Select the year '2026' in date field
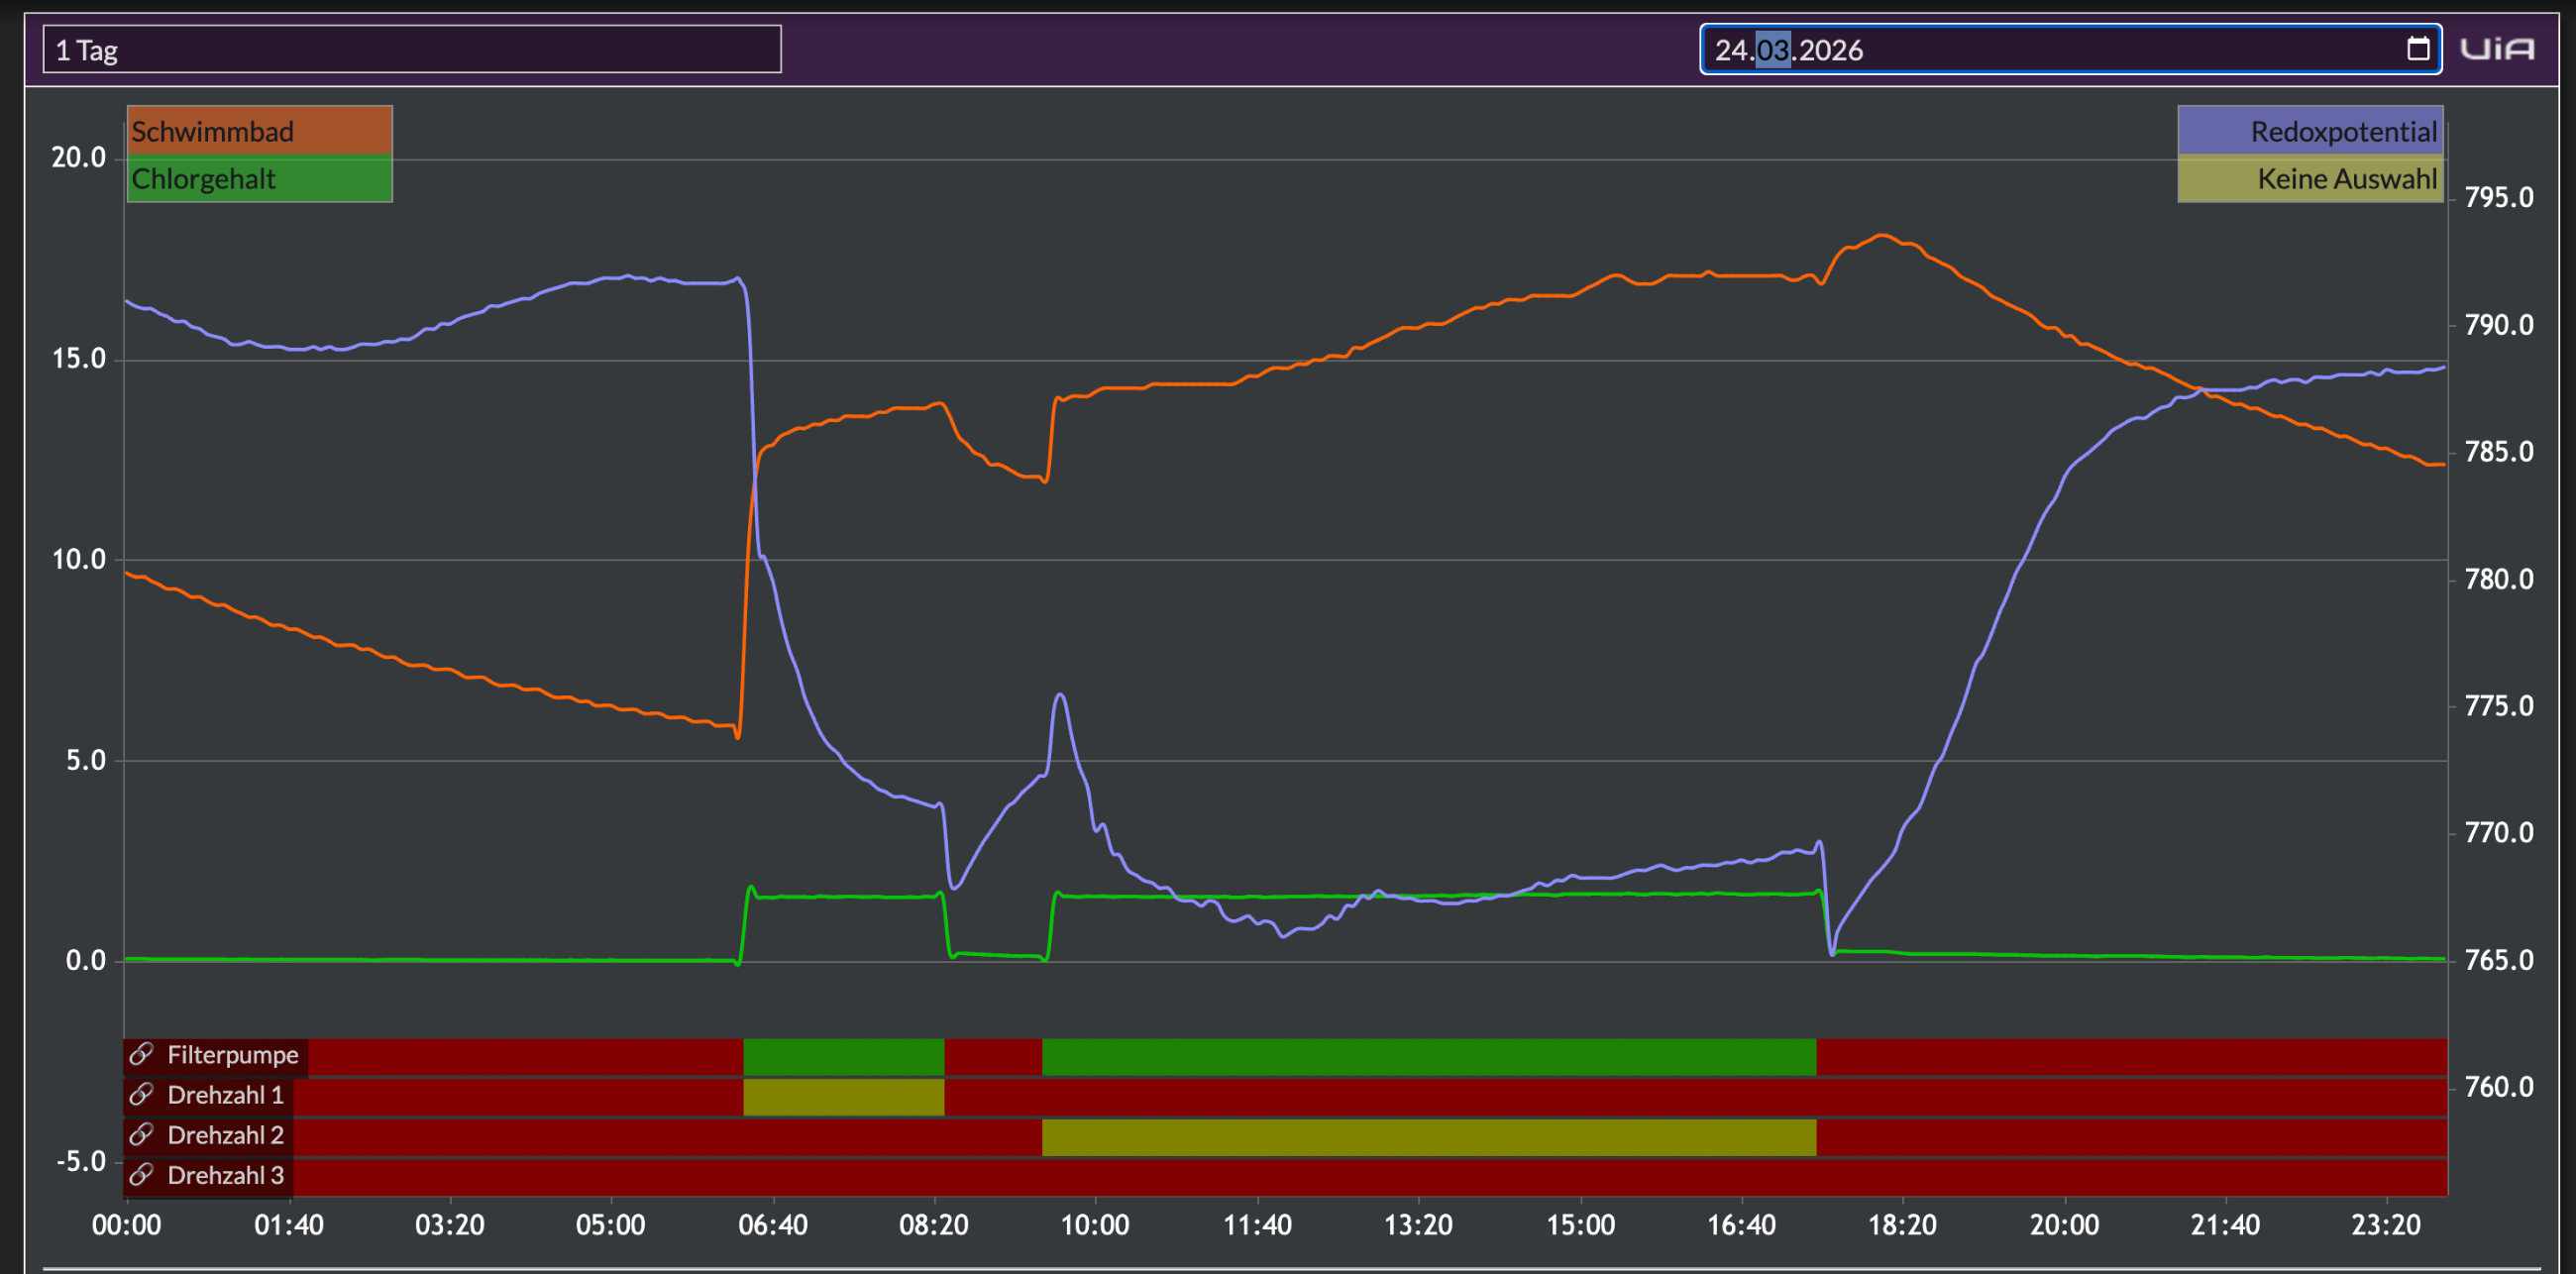The height and width of the screenshot is (1274, 2576). 1831,50
